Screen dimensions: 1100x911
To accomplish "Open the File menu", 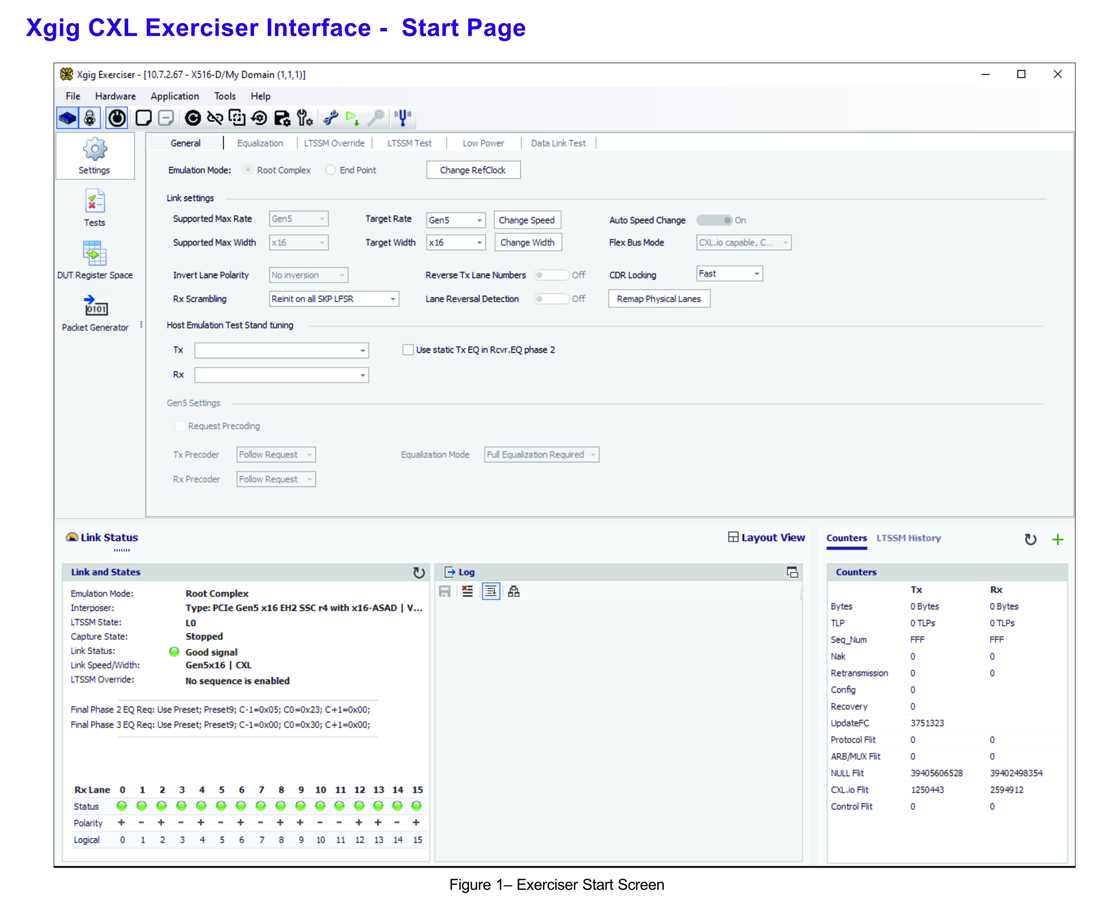I will click(x=73, y=96).
